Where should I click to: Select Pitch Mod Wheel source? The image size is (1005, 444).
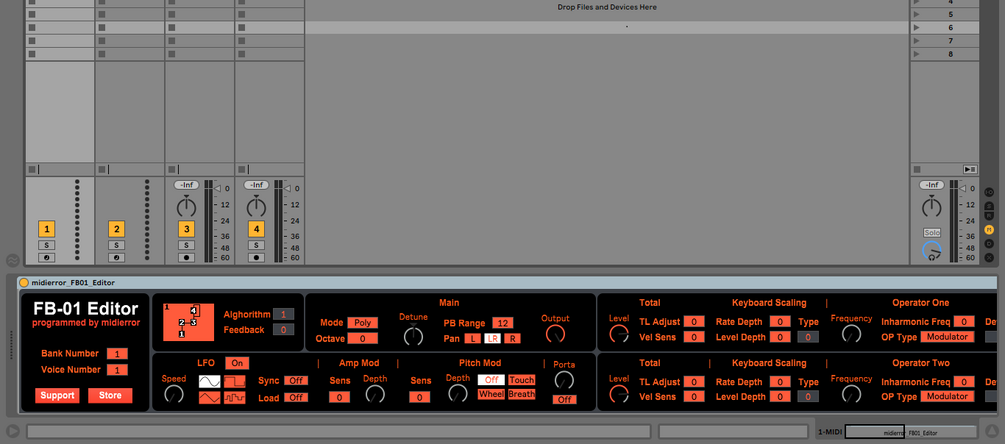491,395
